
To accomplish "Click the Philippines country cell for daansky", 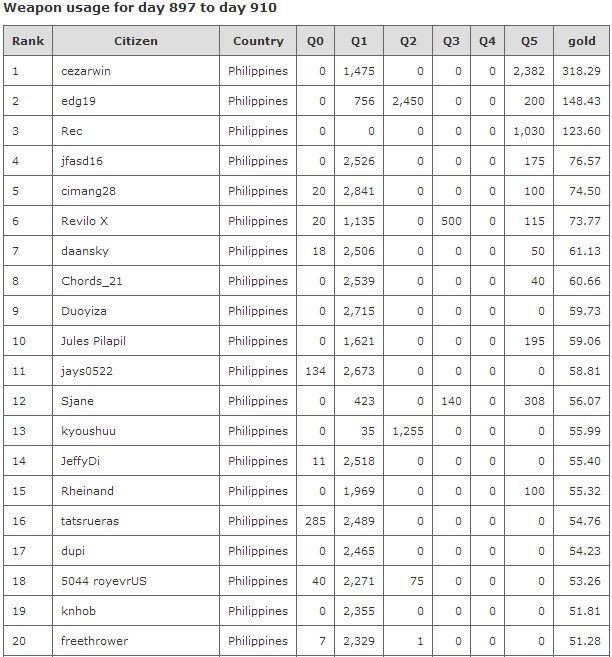I will pos(258,251).
